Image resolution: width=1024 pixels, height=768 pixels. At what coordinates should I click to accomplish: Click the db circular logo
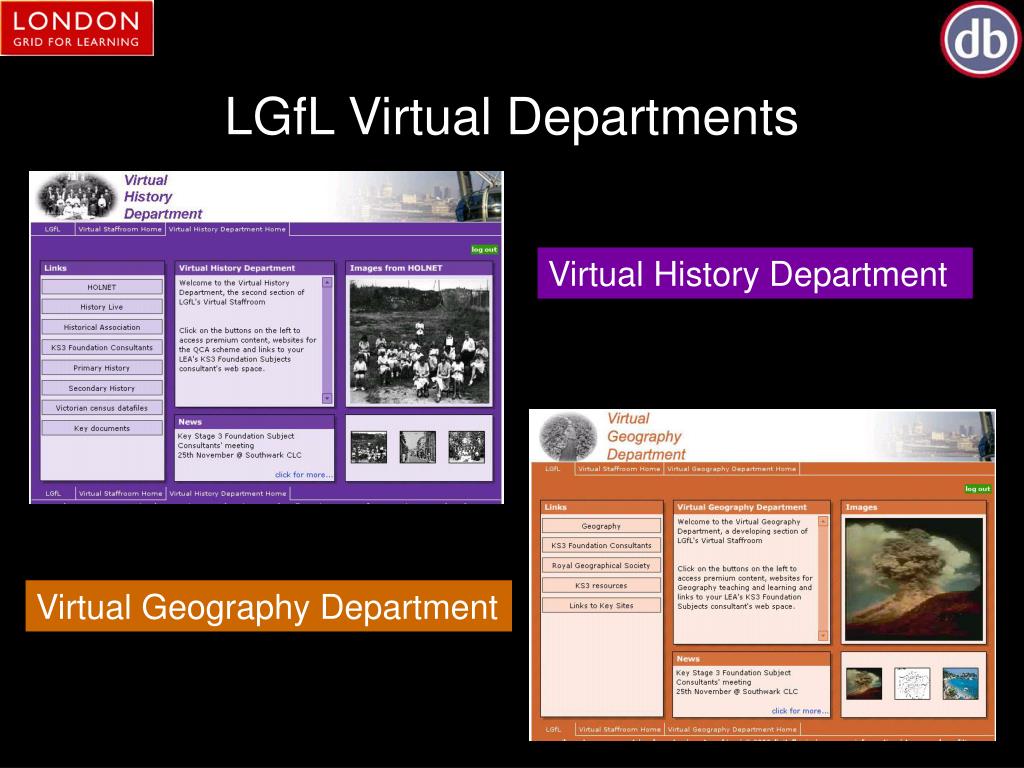(982, 39)
